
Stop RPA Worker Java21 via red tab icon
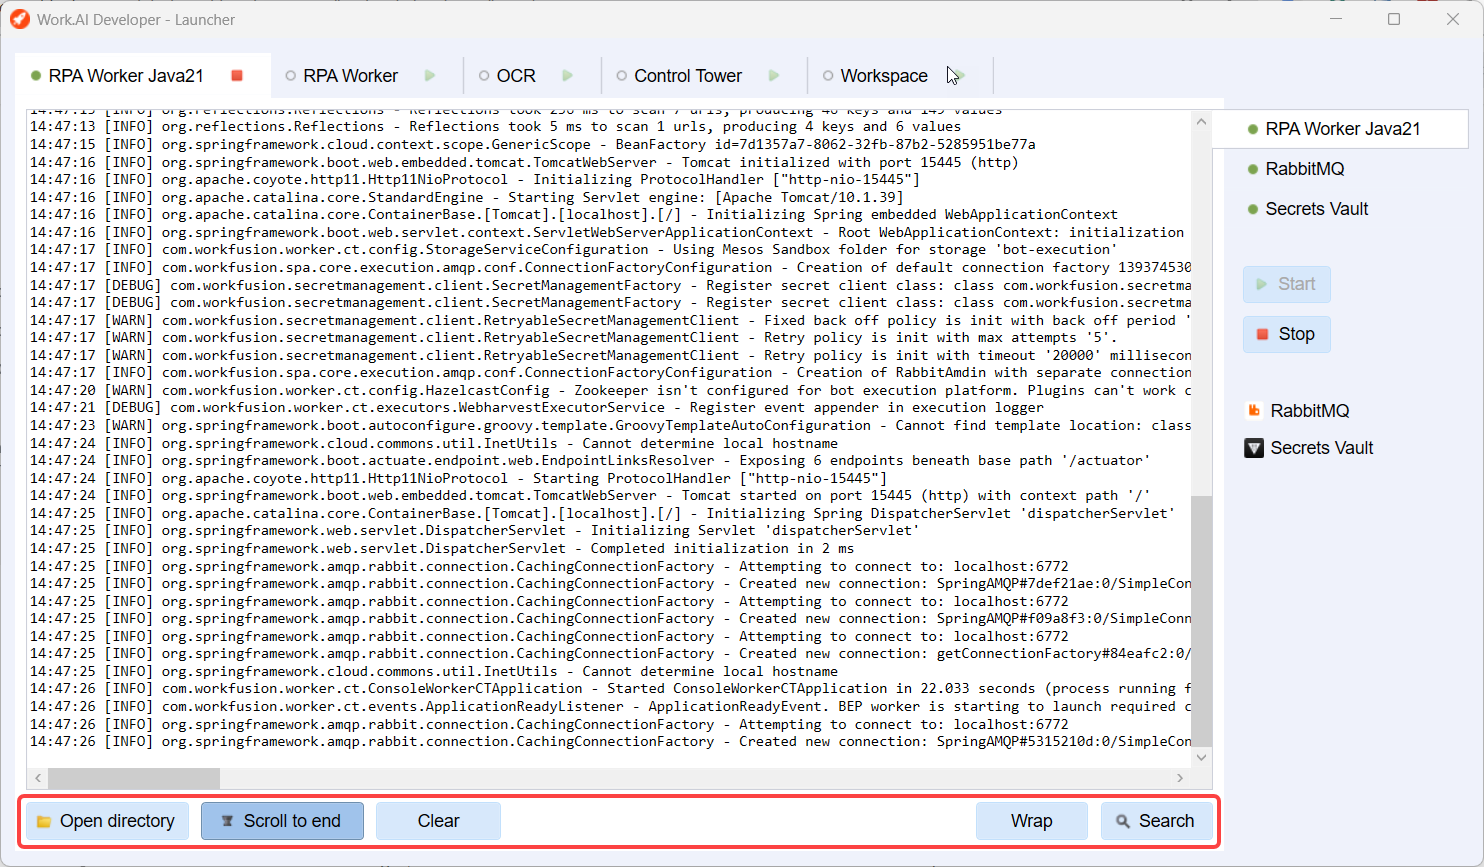(237, 76)
